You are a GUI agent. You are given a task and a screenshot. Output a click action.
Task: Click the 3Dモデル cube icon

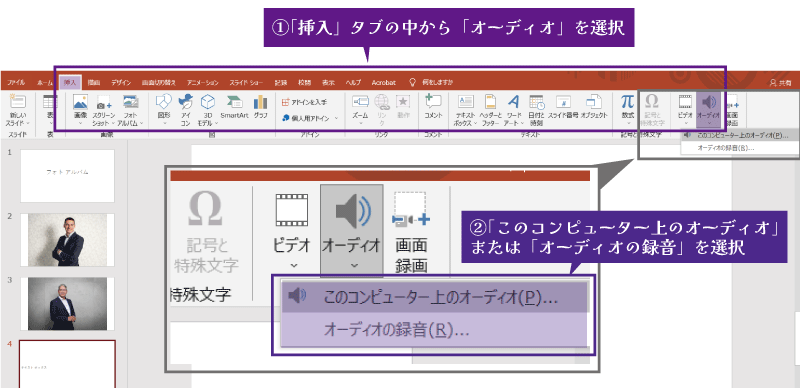[x=208, y=102]
